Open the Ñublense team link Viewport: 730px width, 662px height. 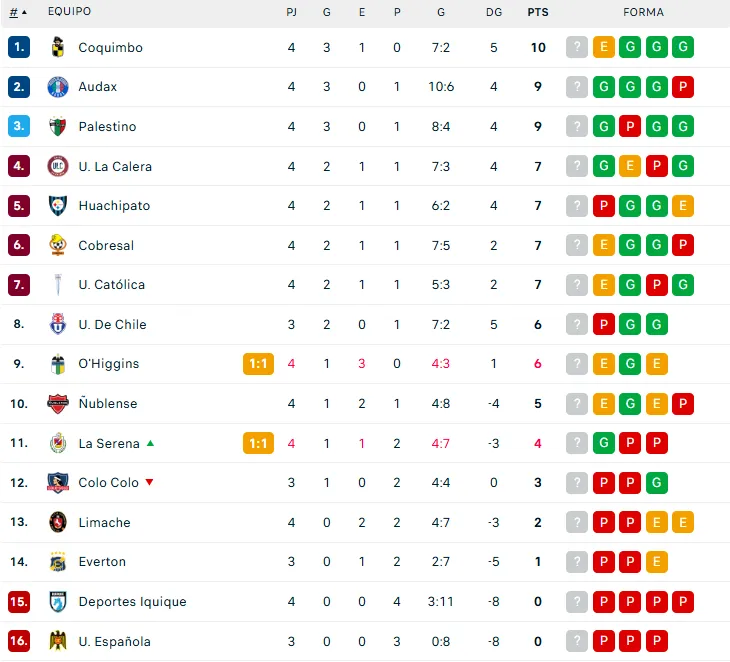click(108, 404)
